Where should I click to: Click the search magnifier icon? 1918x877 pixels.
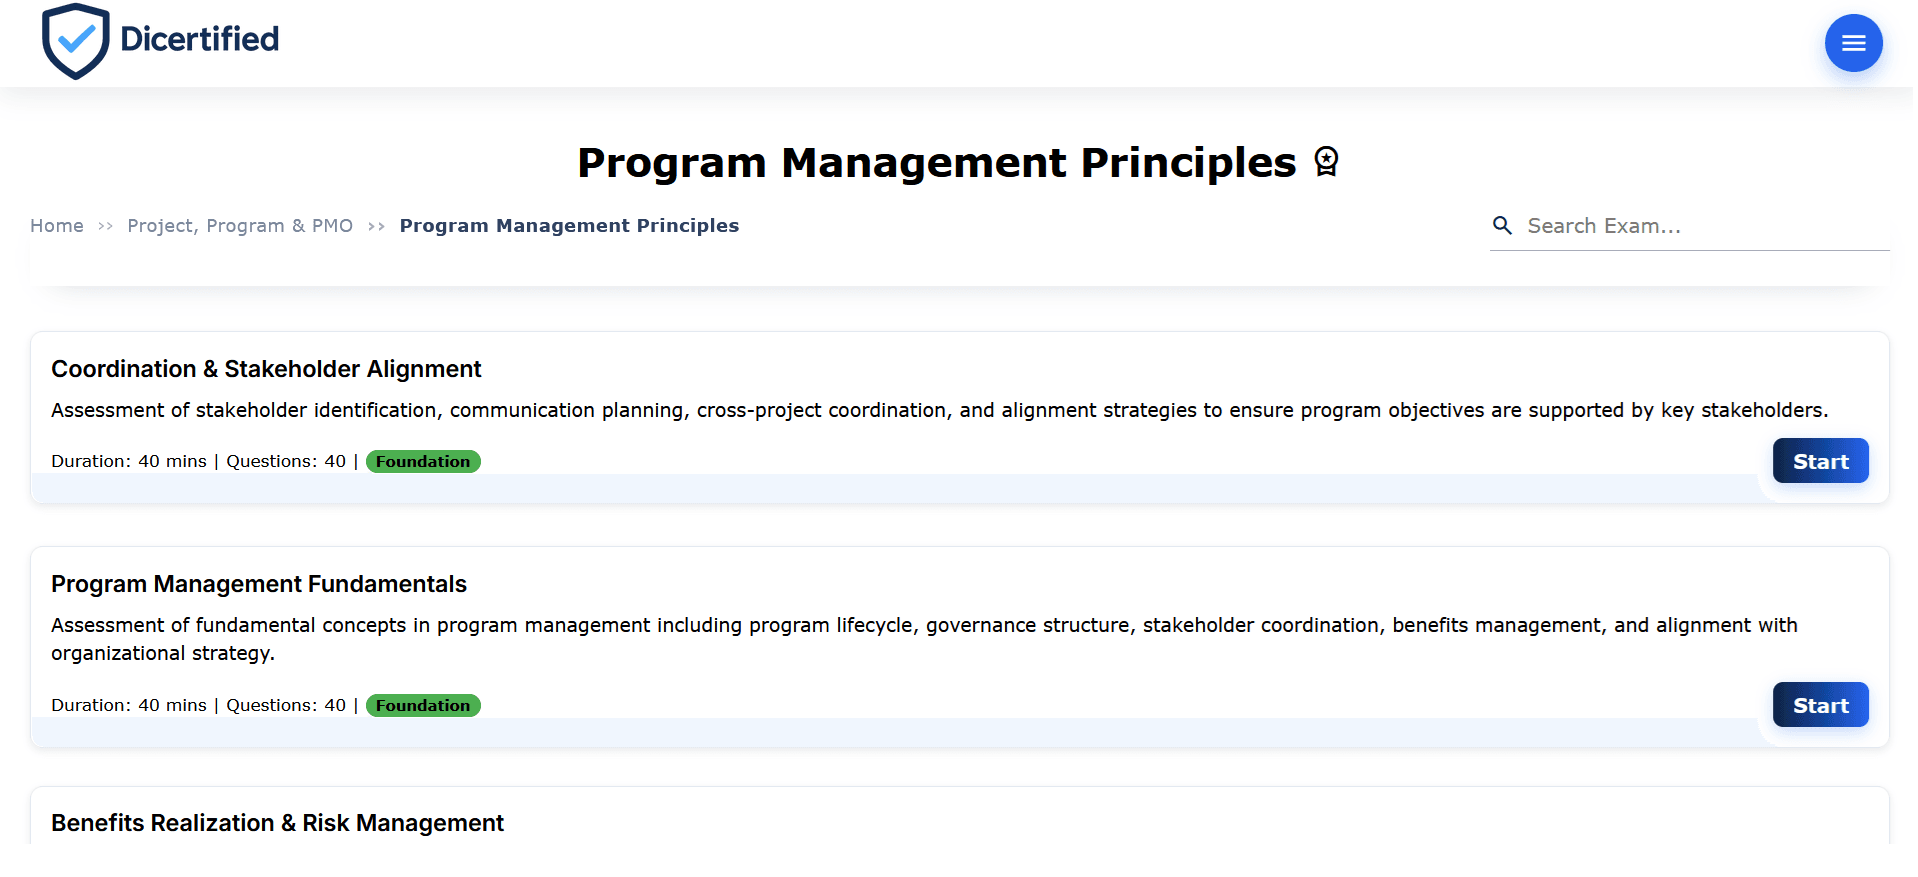pyautogui.click(x=1502, y=225)
